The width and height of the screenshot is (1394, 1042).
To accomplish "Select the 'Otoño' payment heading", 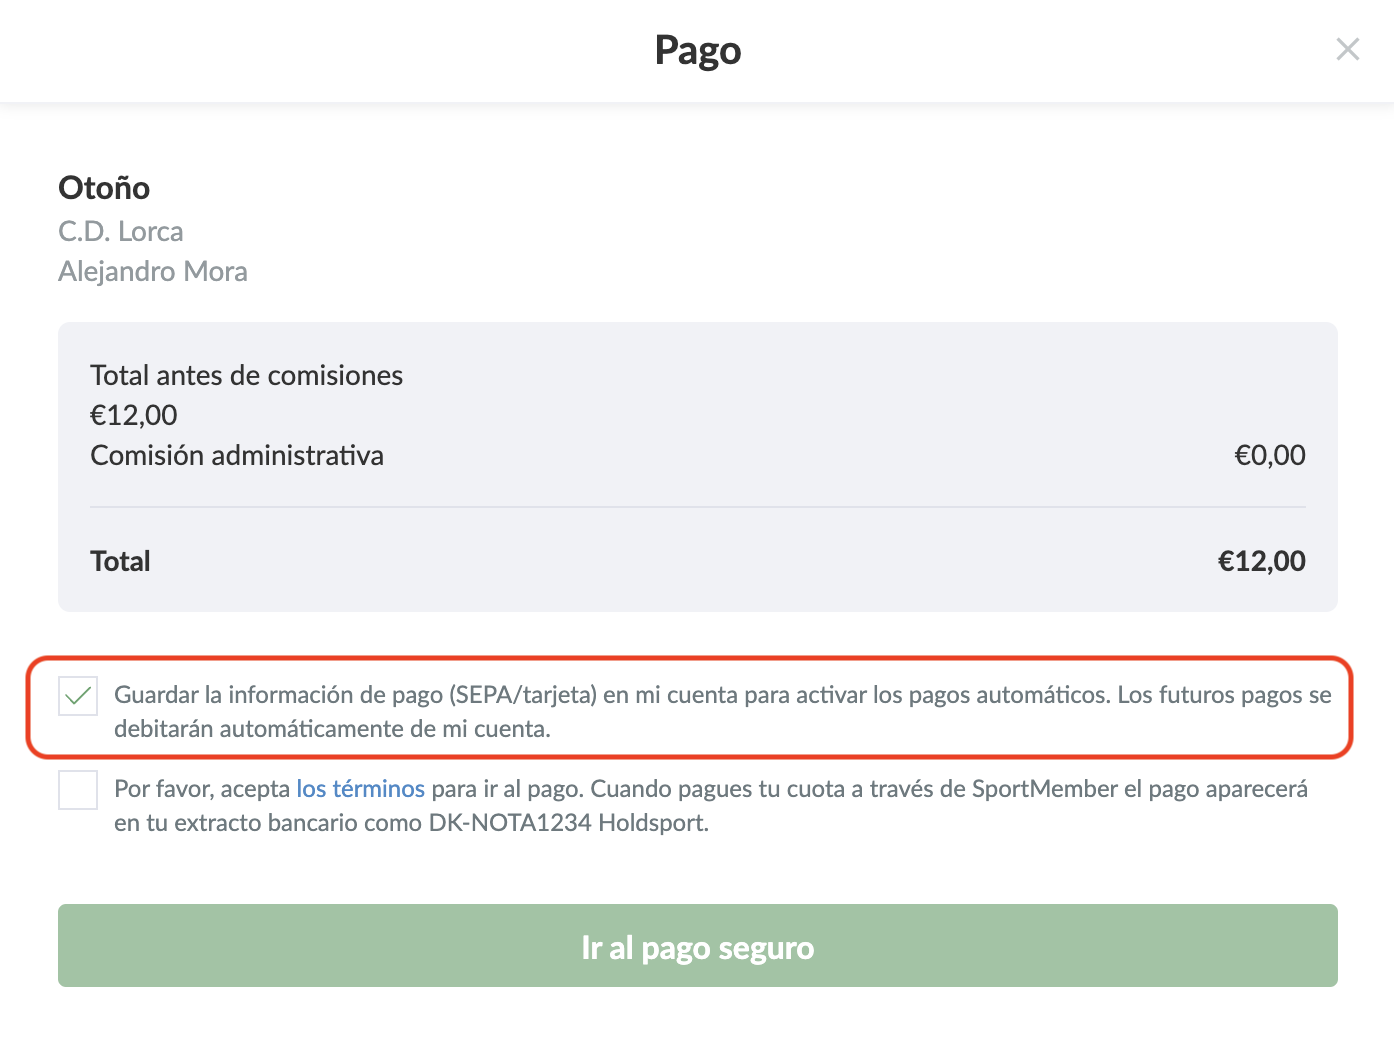I will pos(104,188).
